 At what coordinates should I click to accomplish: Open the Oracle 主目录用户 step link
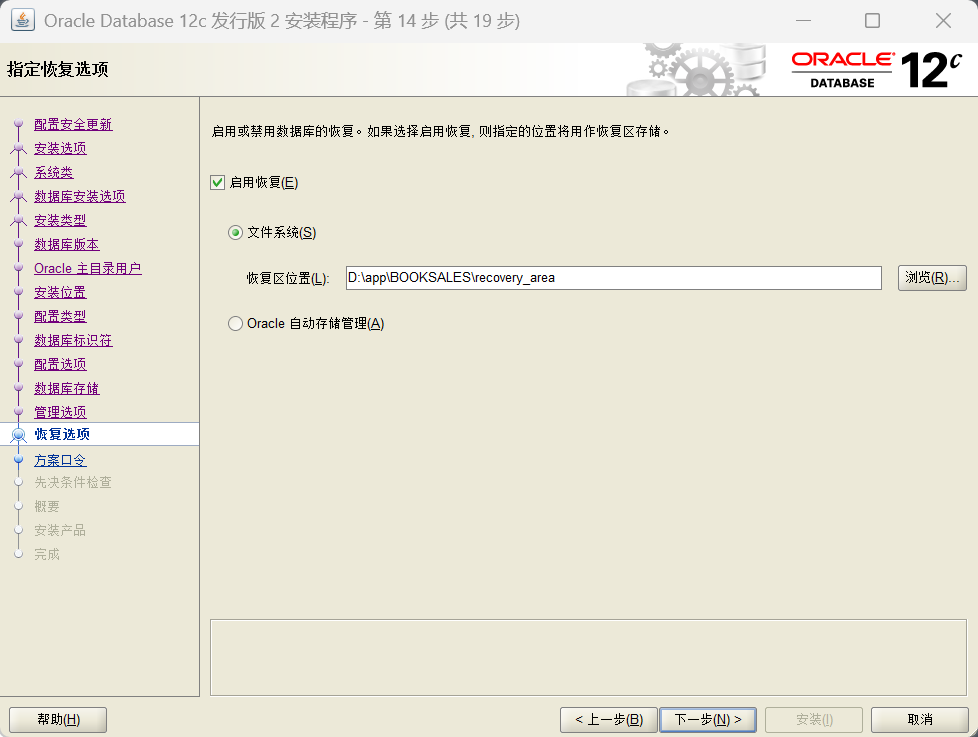88,268
